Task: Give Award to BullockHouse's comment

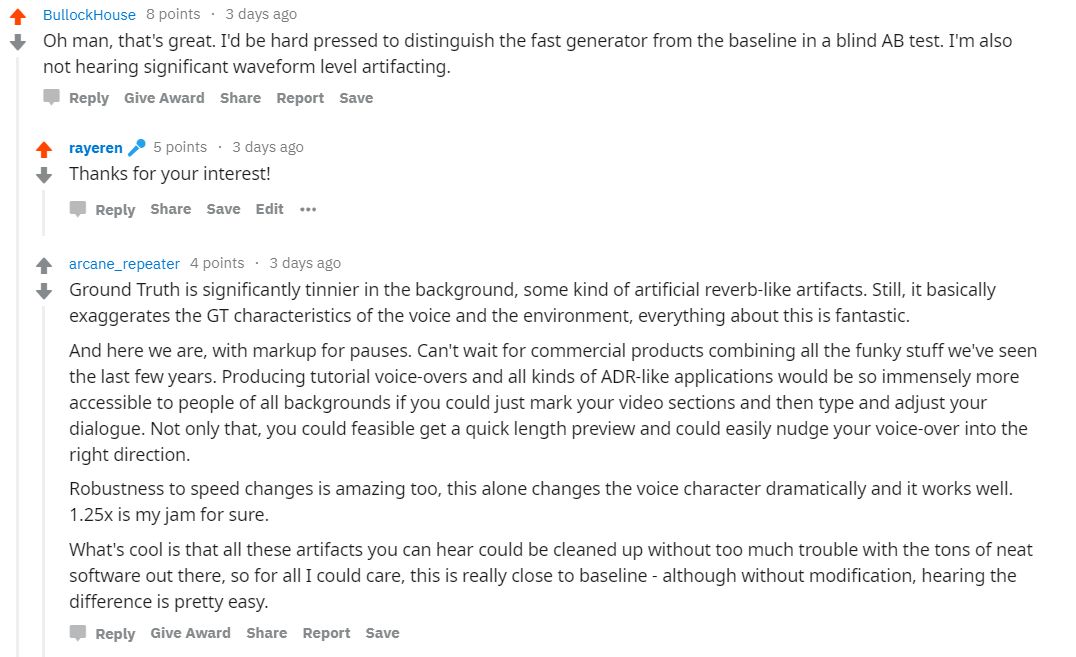Action: tap(164, 98)
